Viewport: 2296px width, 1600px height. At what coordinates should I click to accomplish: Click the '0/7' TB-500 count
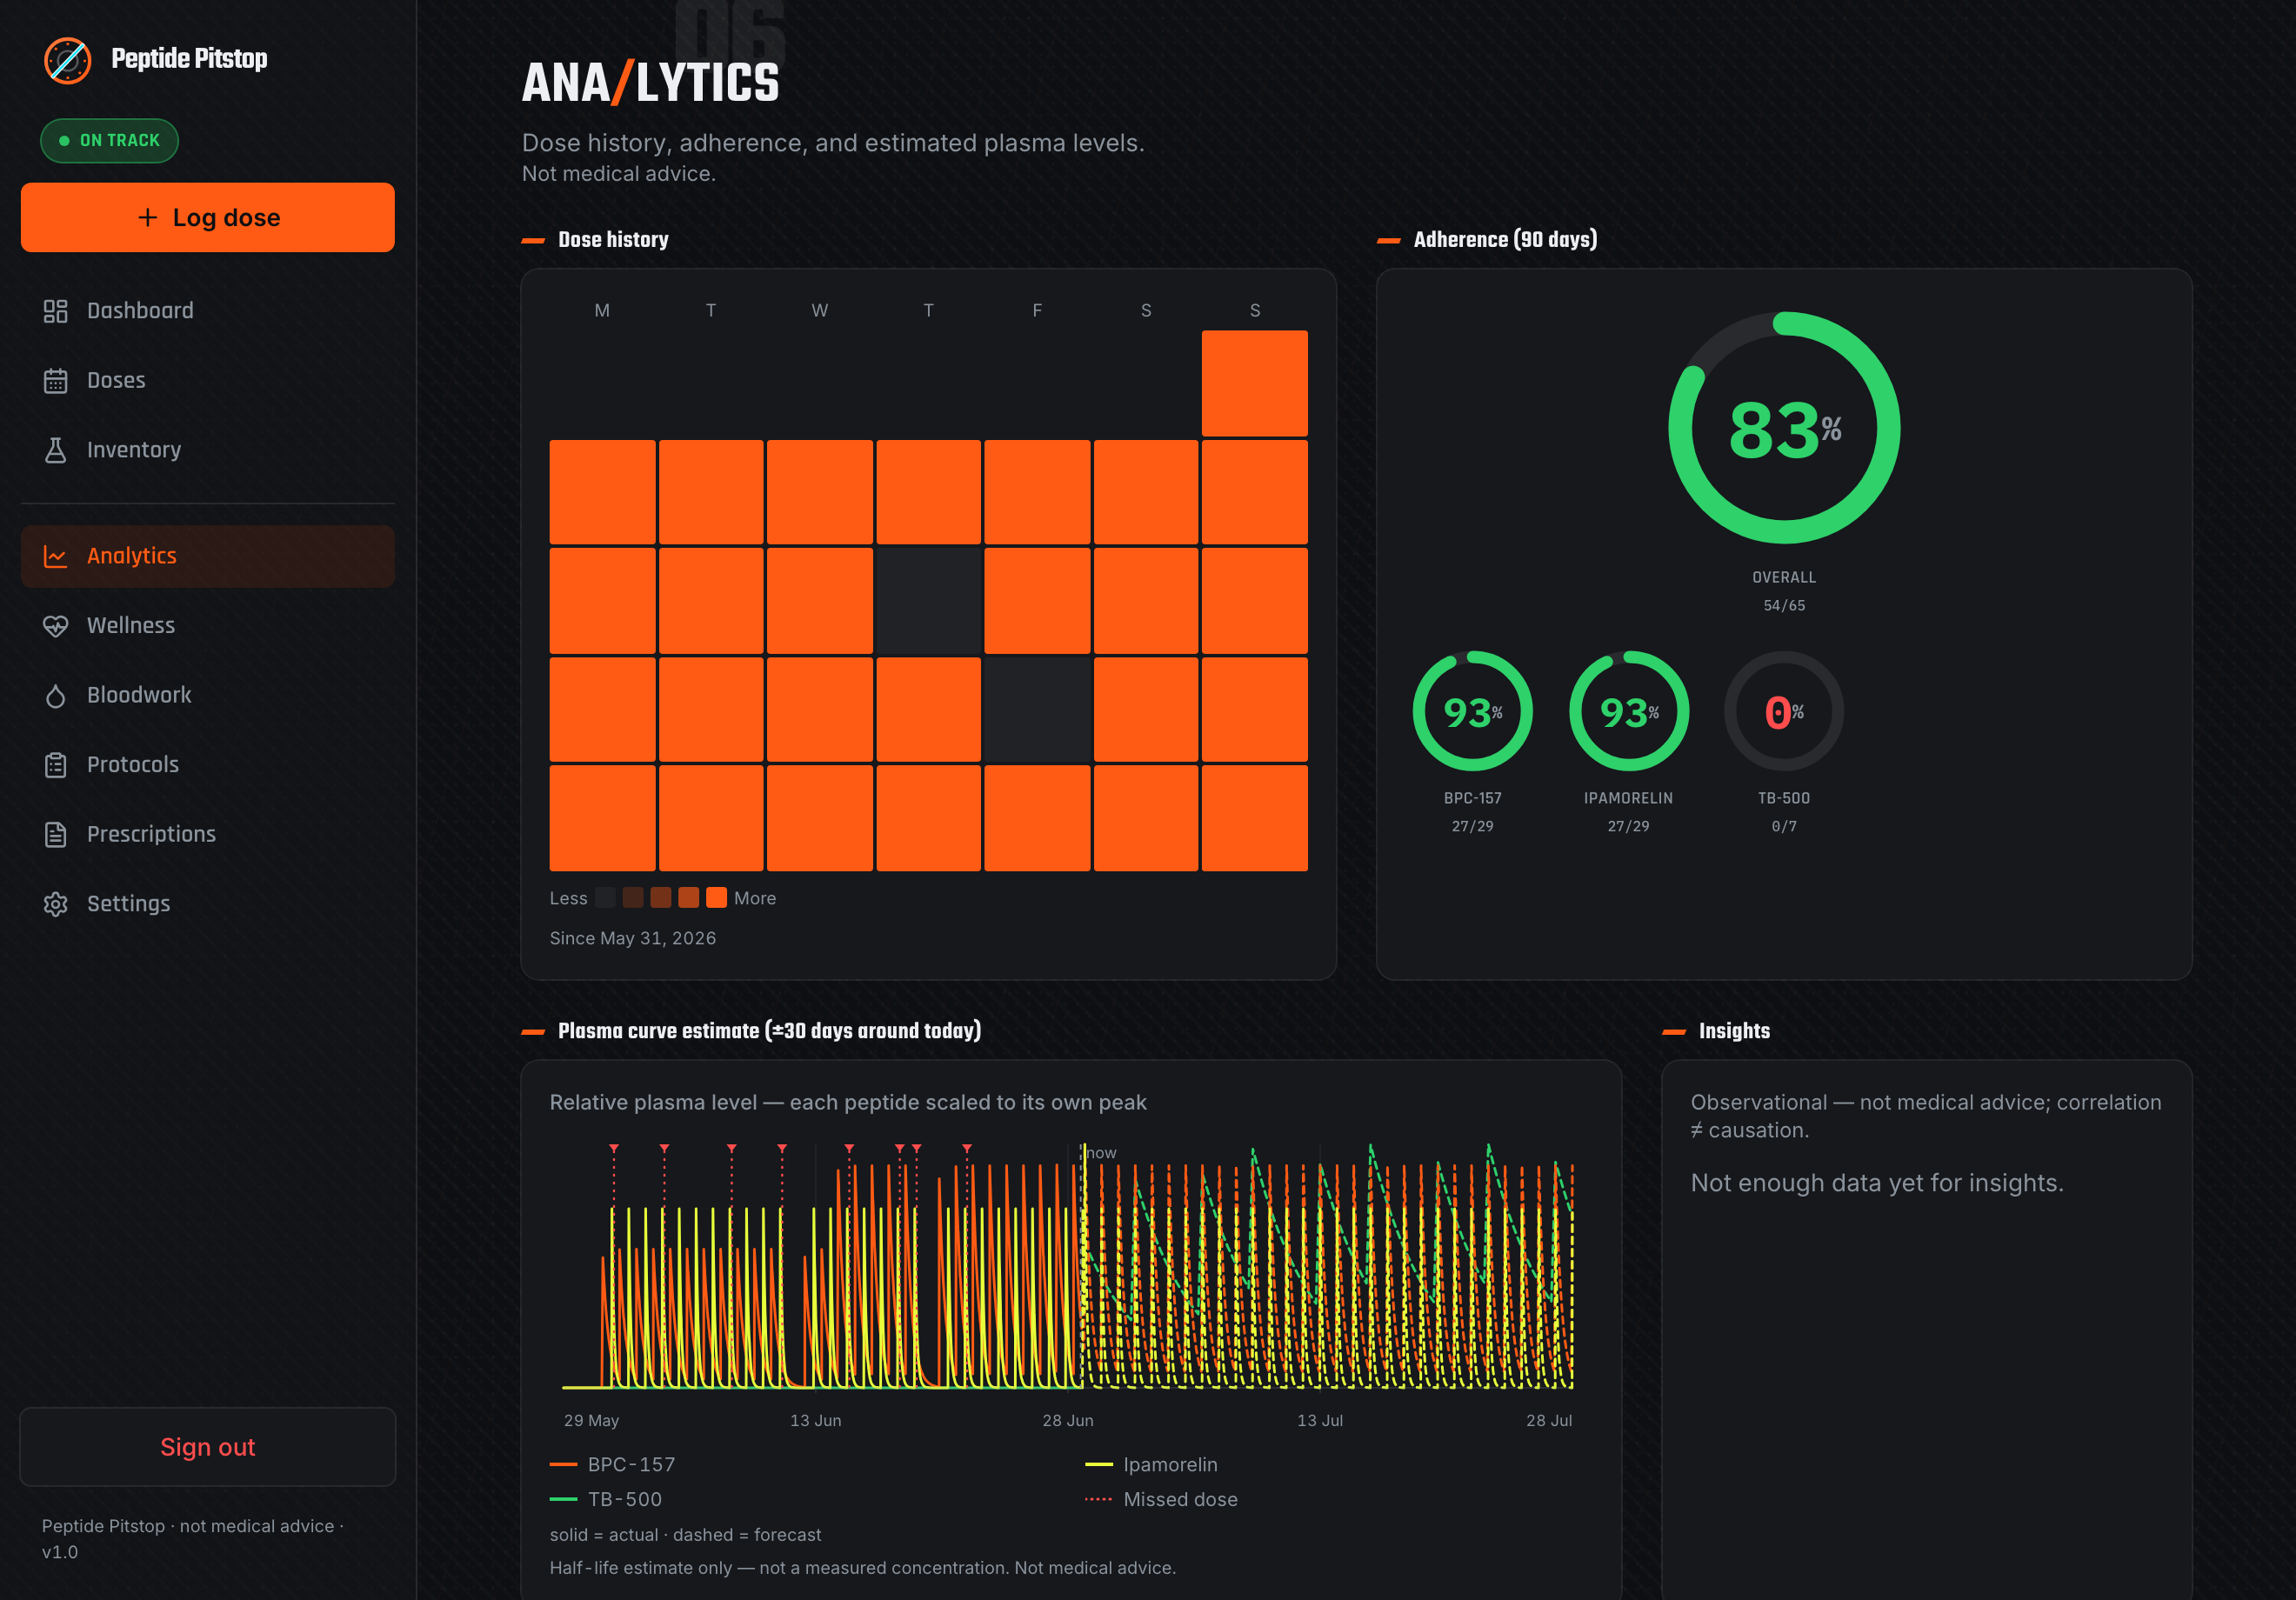coord(1784,827)
